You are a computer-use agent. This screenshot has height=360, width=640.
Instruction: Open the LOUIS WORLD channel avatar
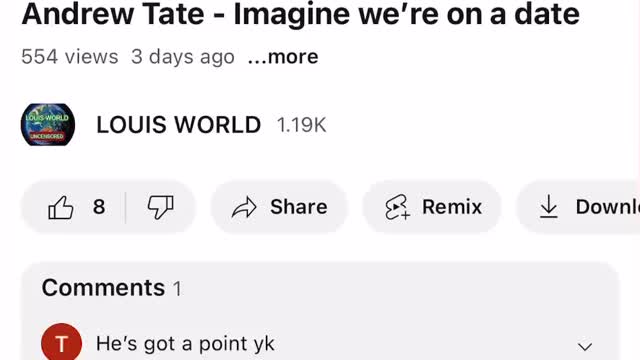[x=48, y=124]
